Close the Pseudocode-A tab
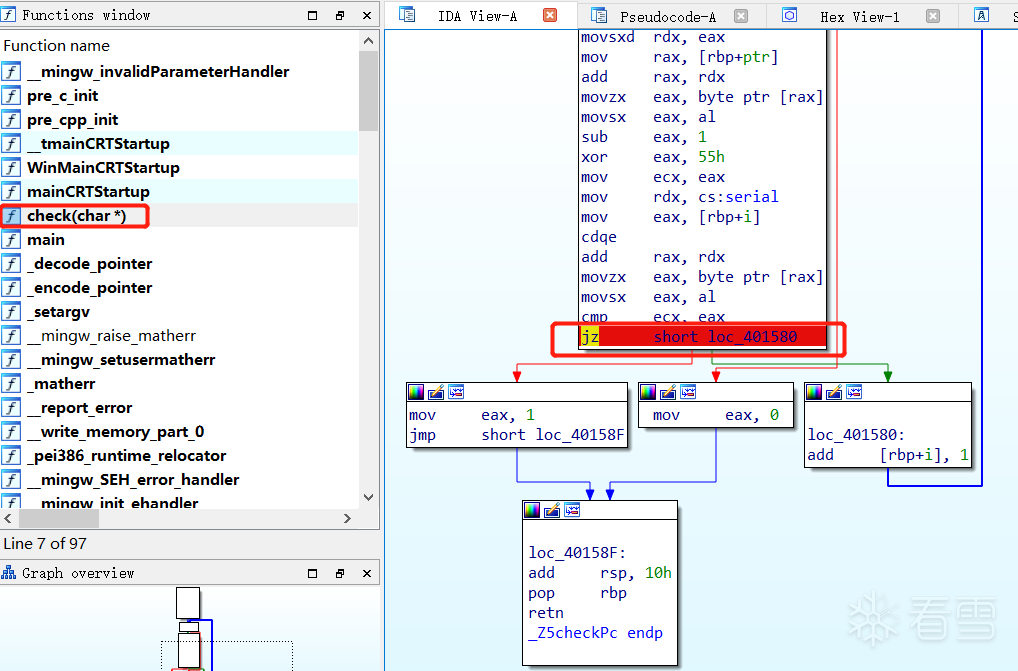 point(741,16)
